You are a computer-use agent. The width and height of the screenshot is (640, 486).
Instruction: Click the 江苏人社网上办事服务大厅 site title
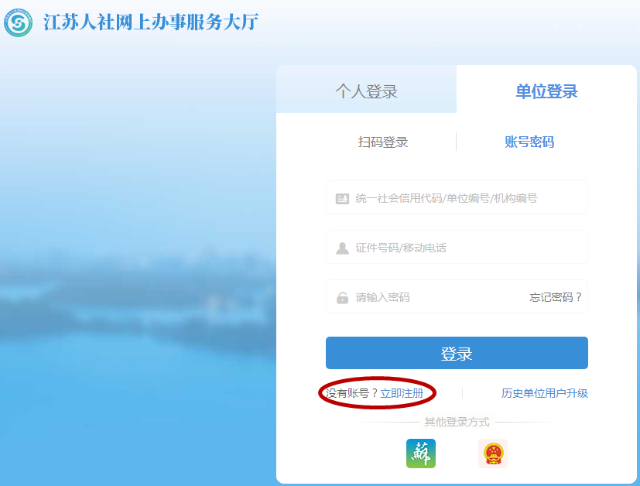click(x=151, y=22)
